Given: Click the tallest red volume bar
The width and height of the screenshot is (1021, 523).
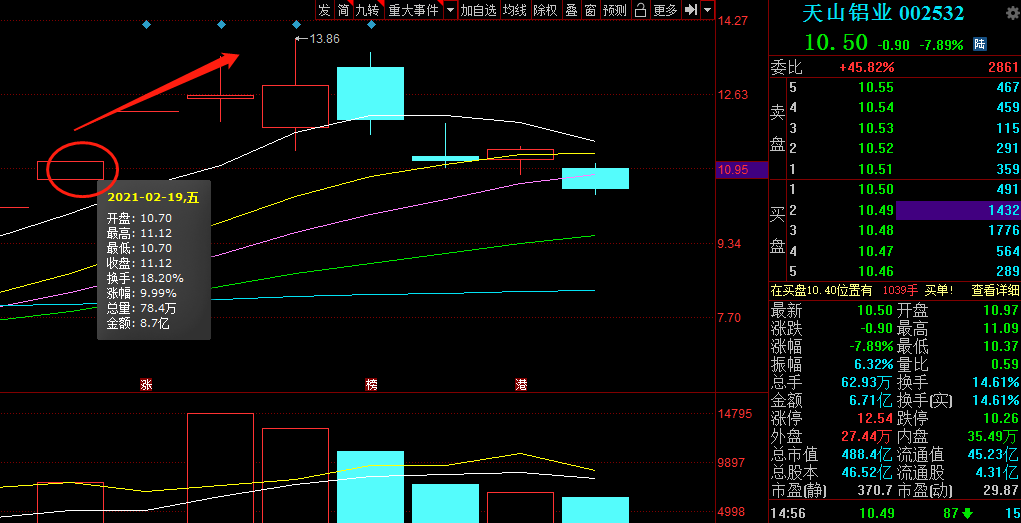Looking at the screenshot, I should pyautogui.click(x=220, y=468).
